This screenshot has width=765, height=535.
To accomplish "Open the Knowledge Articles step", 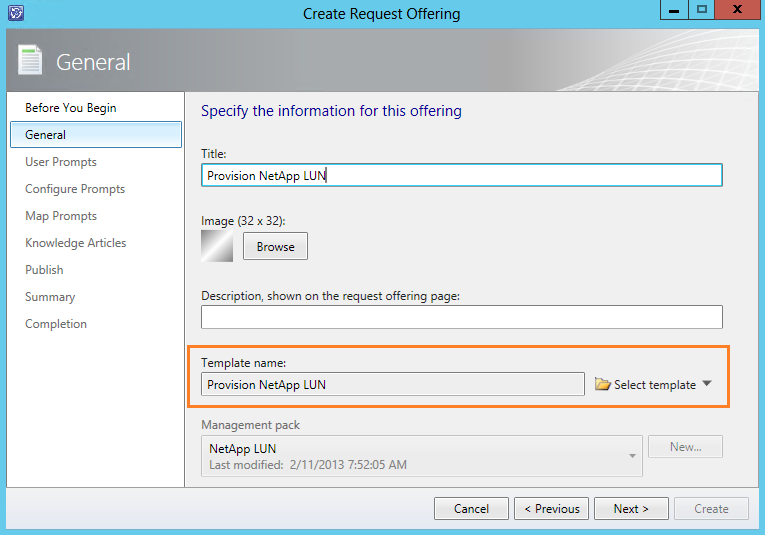I will pyautogui.click(x=76, y=243).
